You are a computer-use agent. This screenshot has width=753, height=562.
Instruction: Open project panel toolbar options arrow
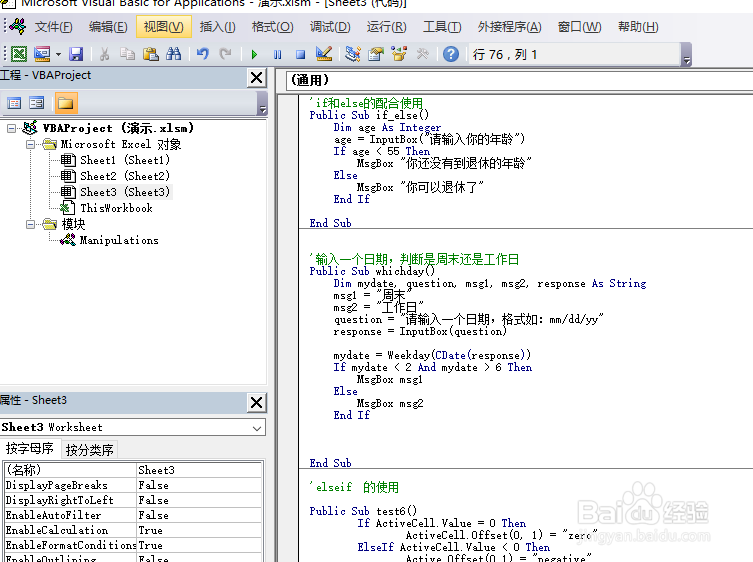(262, 104)
